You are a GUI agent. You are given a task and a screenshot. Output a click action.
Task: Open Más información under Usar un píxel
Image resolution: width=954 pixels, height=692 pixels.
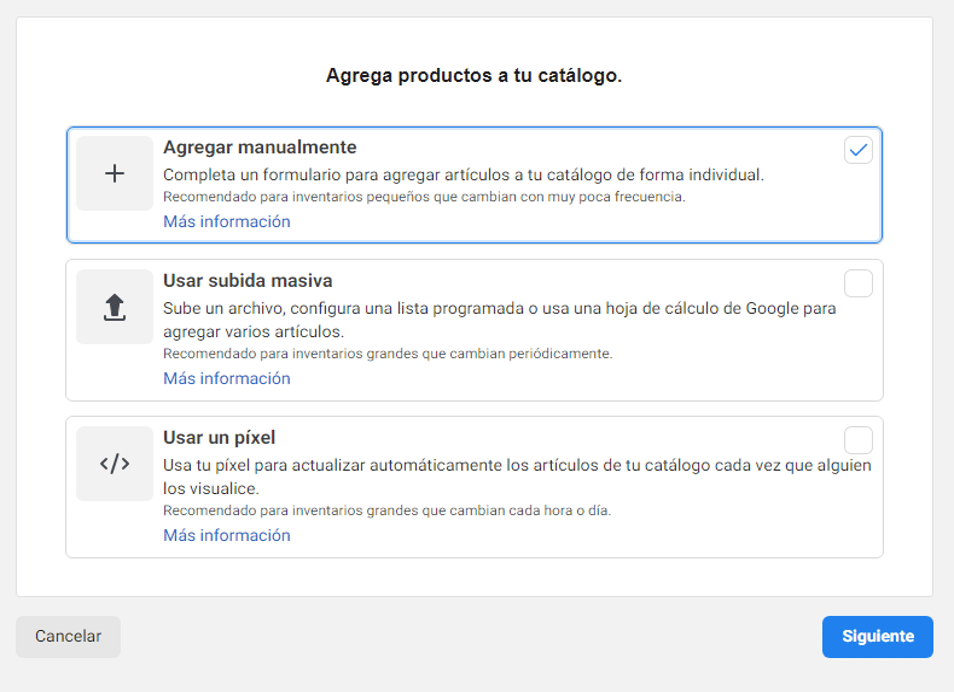(x=227, y=536)
